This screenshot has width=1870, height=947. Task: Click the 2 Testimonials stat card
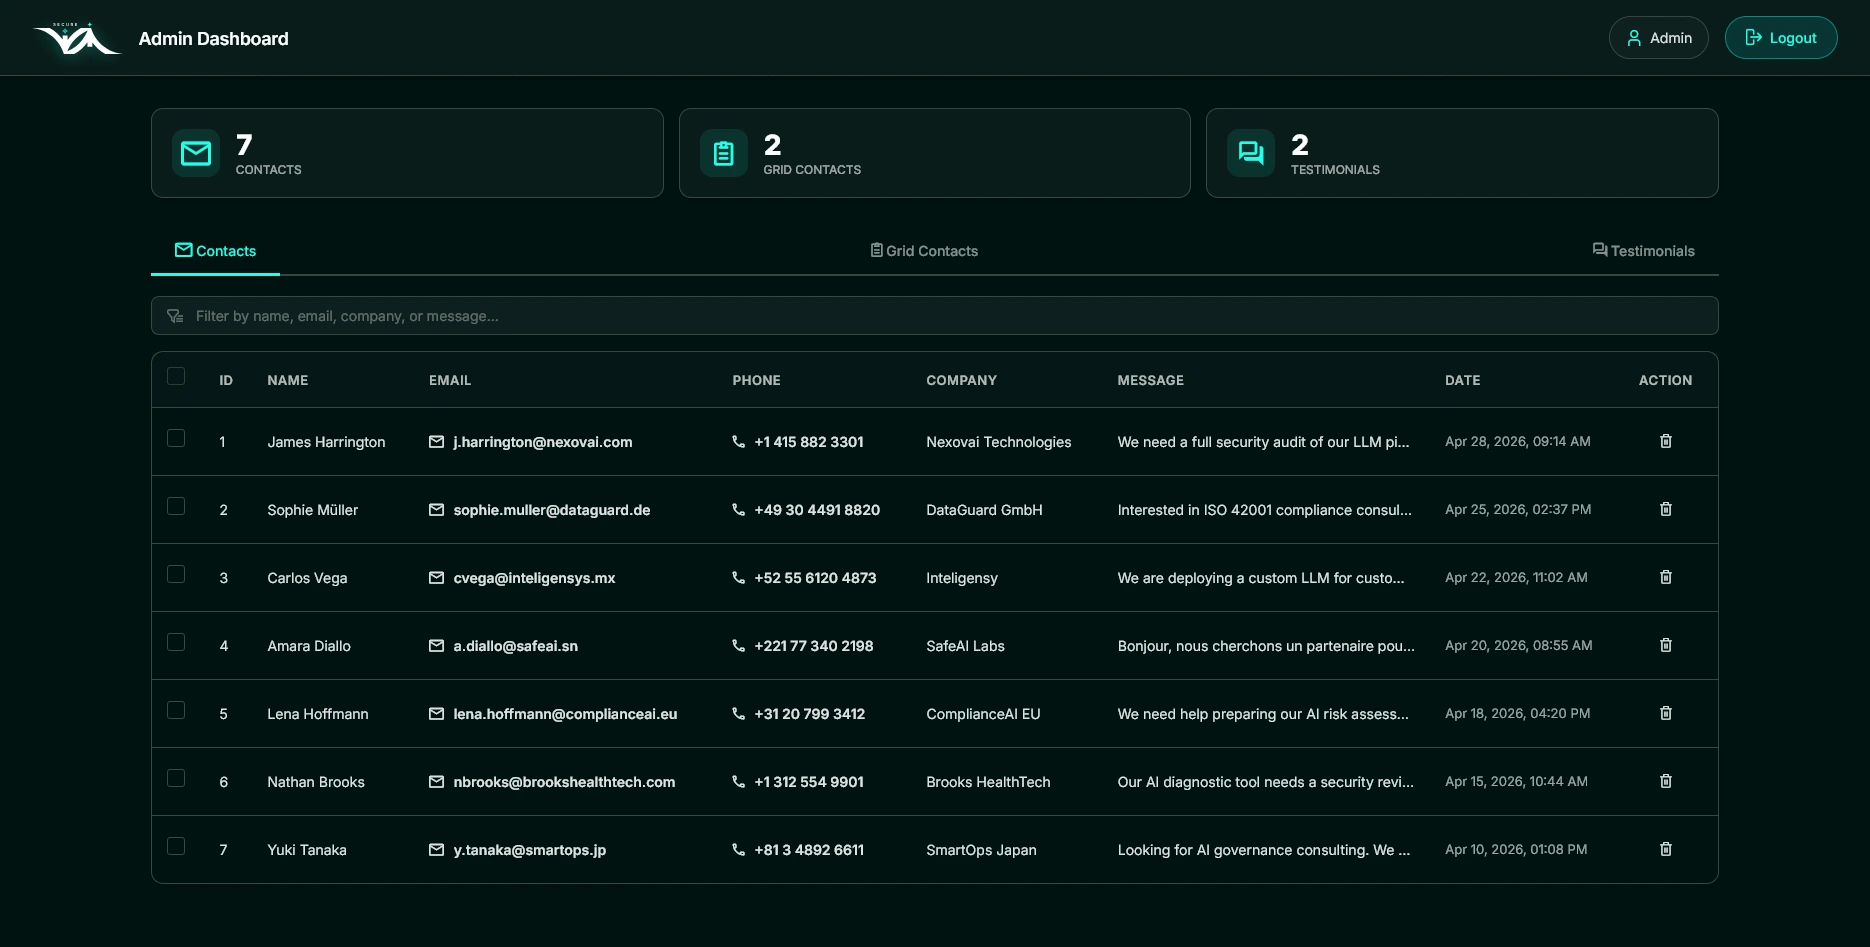pyautogui.click(x=1462, y=153)
